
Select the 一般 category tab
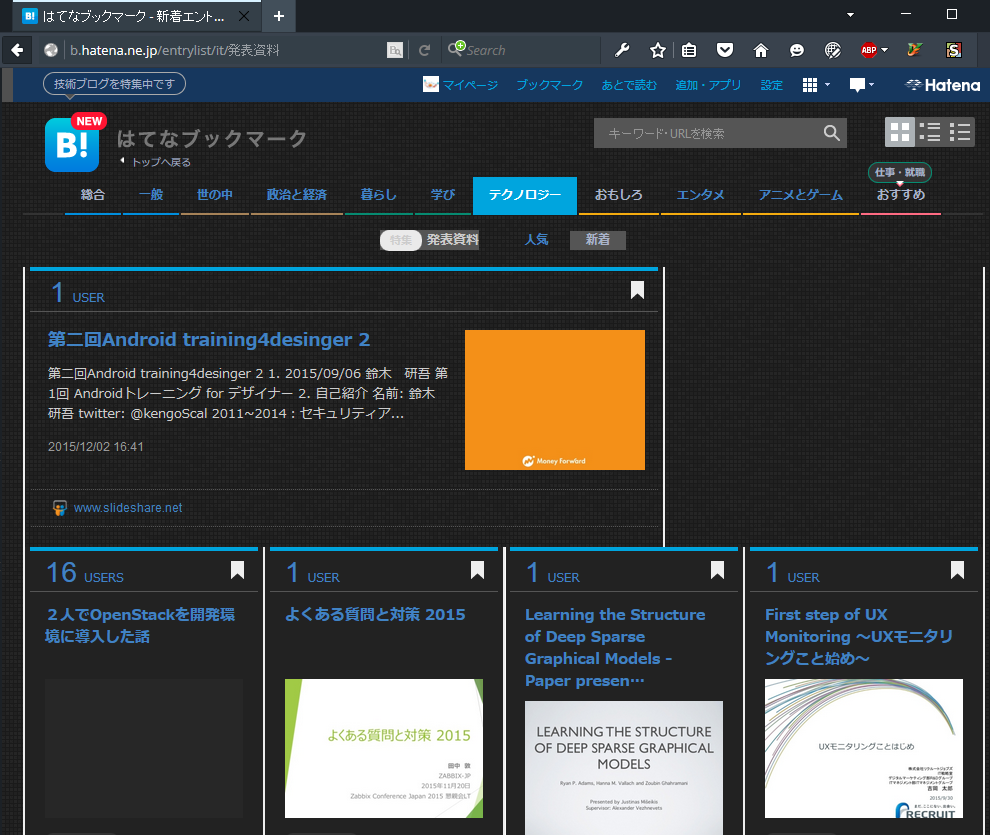pos(151,194)
